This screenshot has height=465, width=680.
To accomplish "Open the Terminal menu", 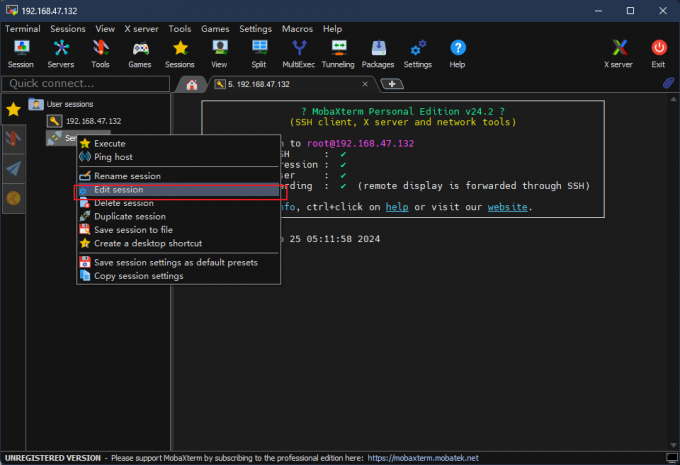I will [23, 29].
